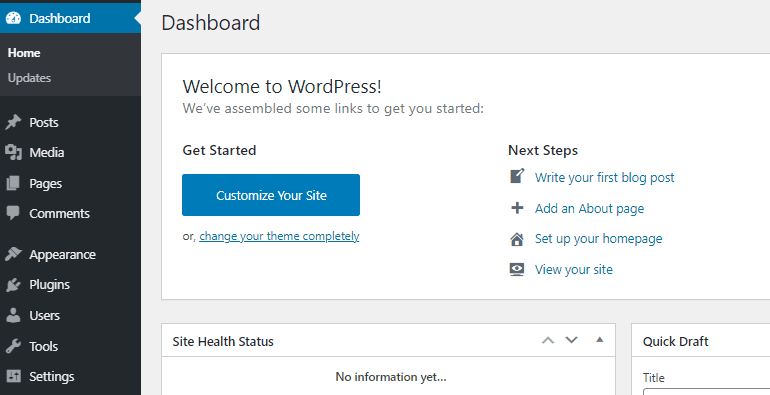Click the Add an About page link

coord(589,208)
